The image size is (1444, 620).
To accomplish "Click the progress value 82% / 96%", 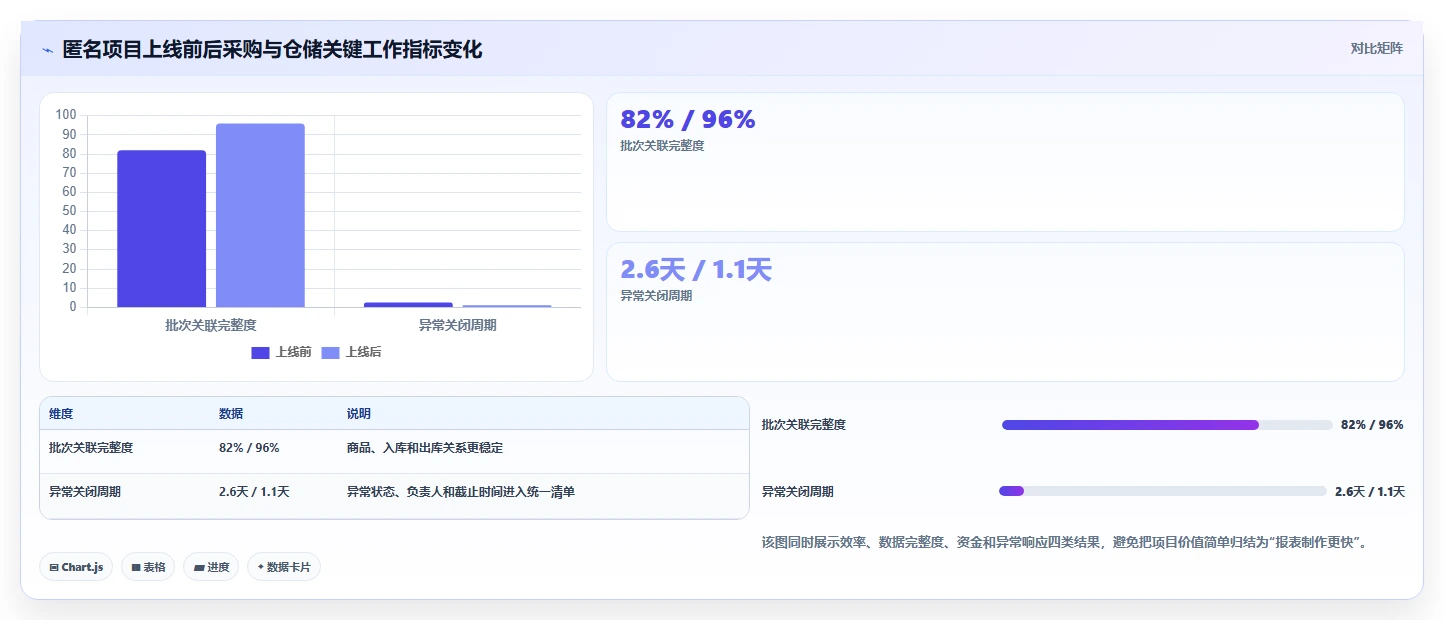I will [x=1372, y=425].
